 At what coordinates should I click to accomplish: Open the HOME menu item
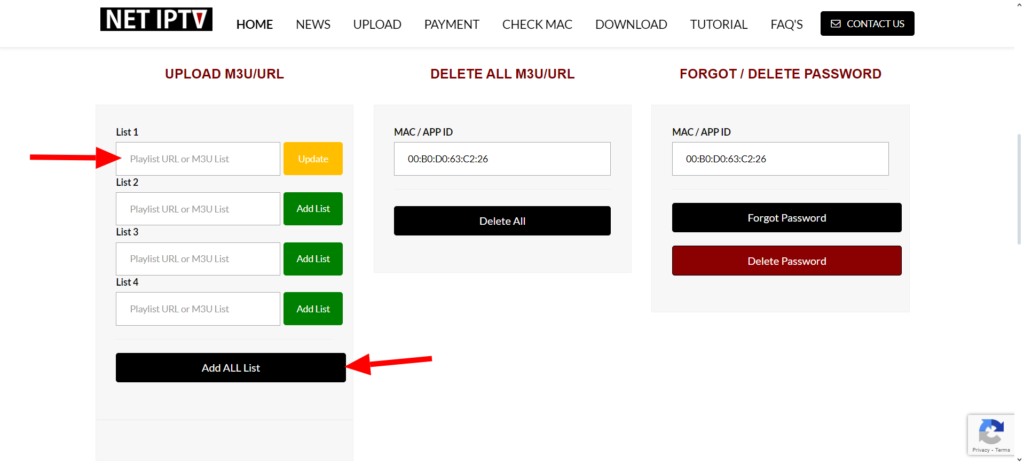[254, 24]
